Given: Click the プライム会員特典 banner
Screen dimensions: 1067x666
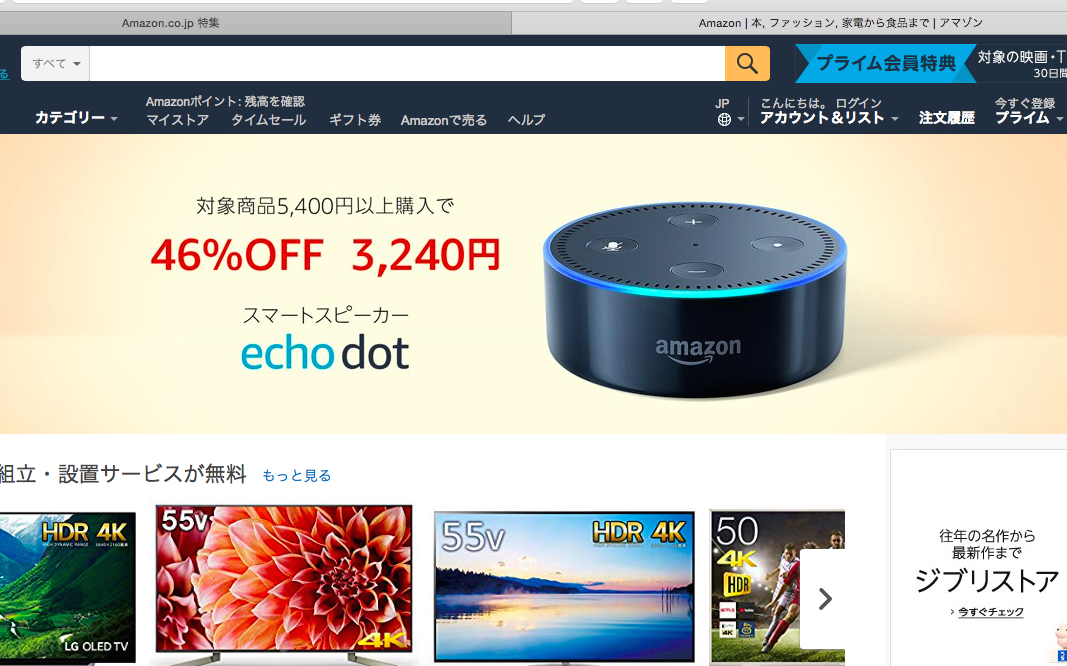Looking at the screenshot, I should pos(886,63).
